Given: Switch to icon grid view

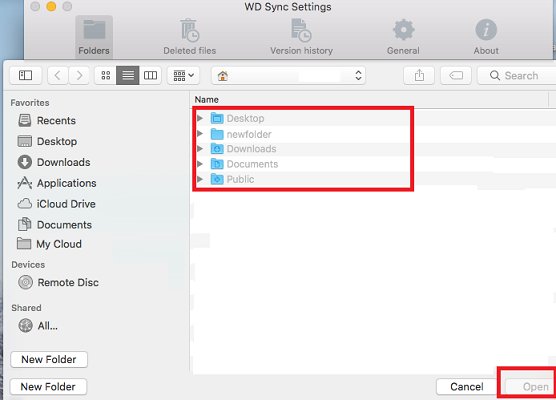Looking at the screenshot, I should coord(106,75).
